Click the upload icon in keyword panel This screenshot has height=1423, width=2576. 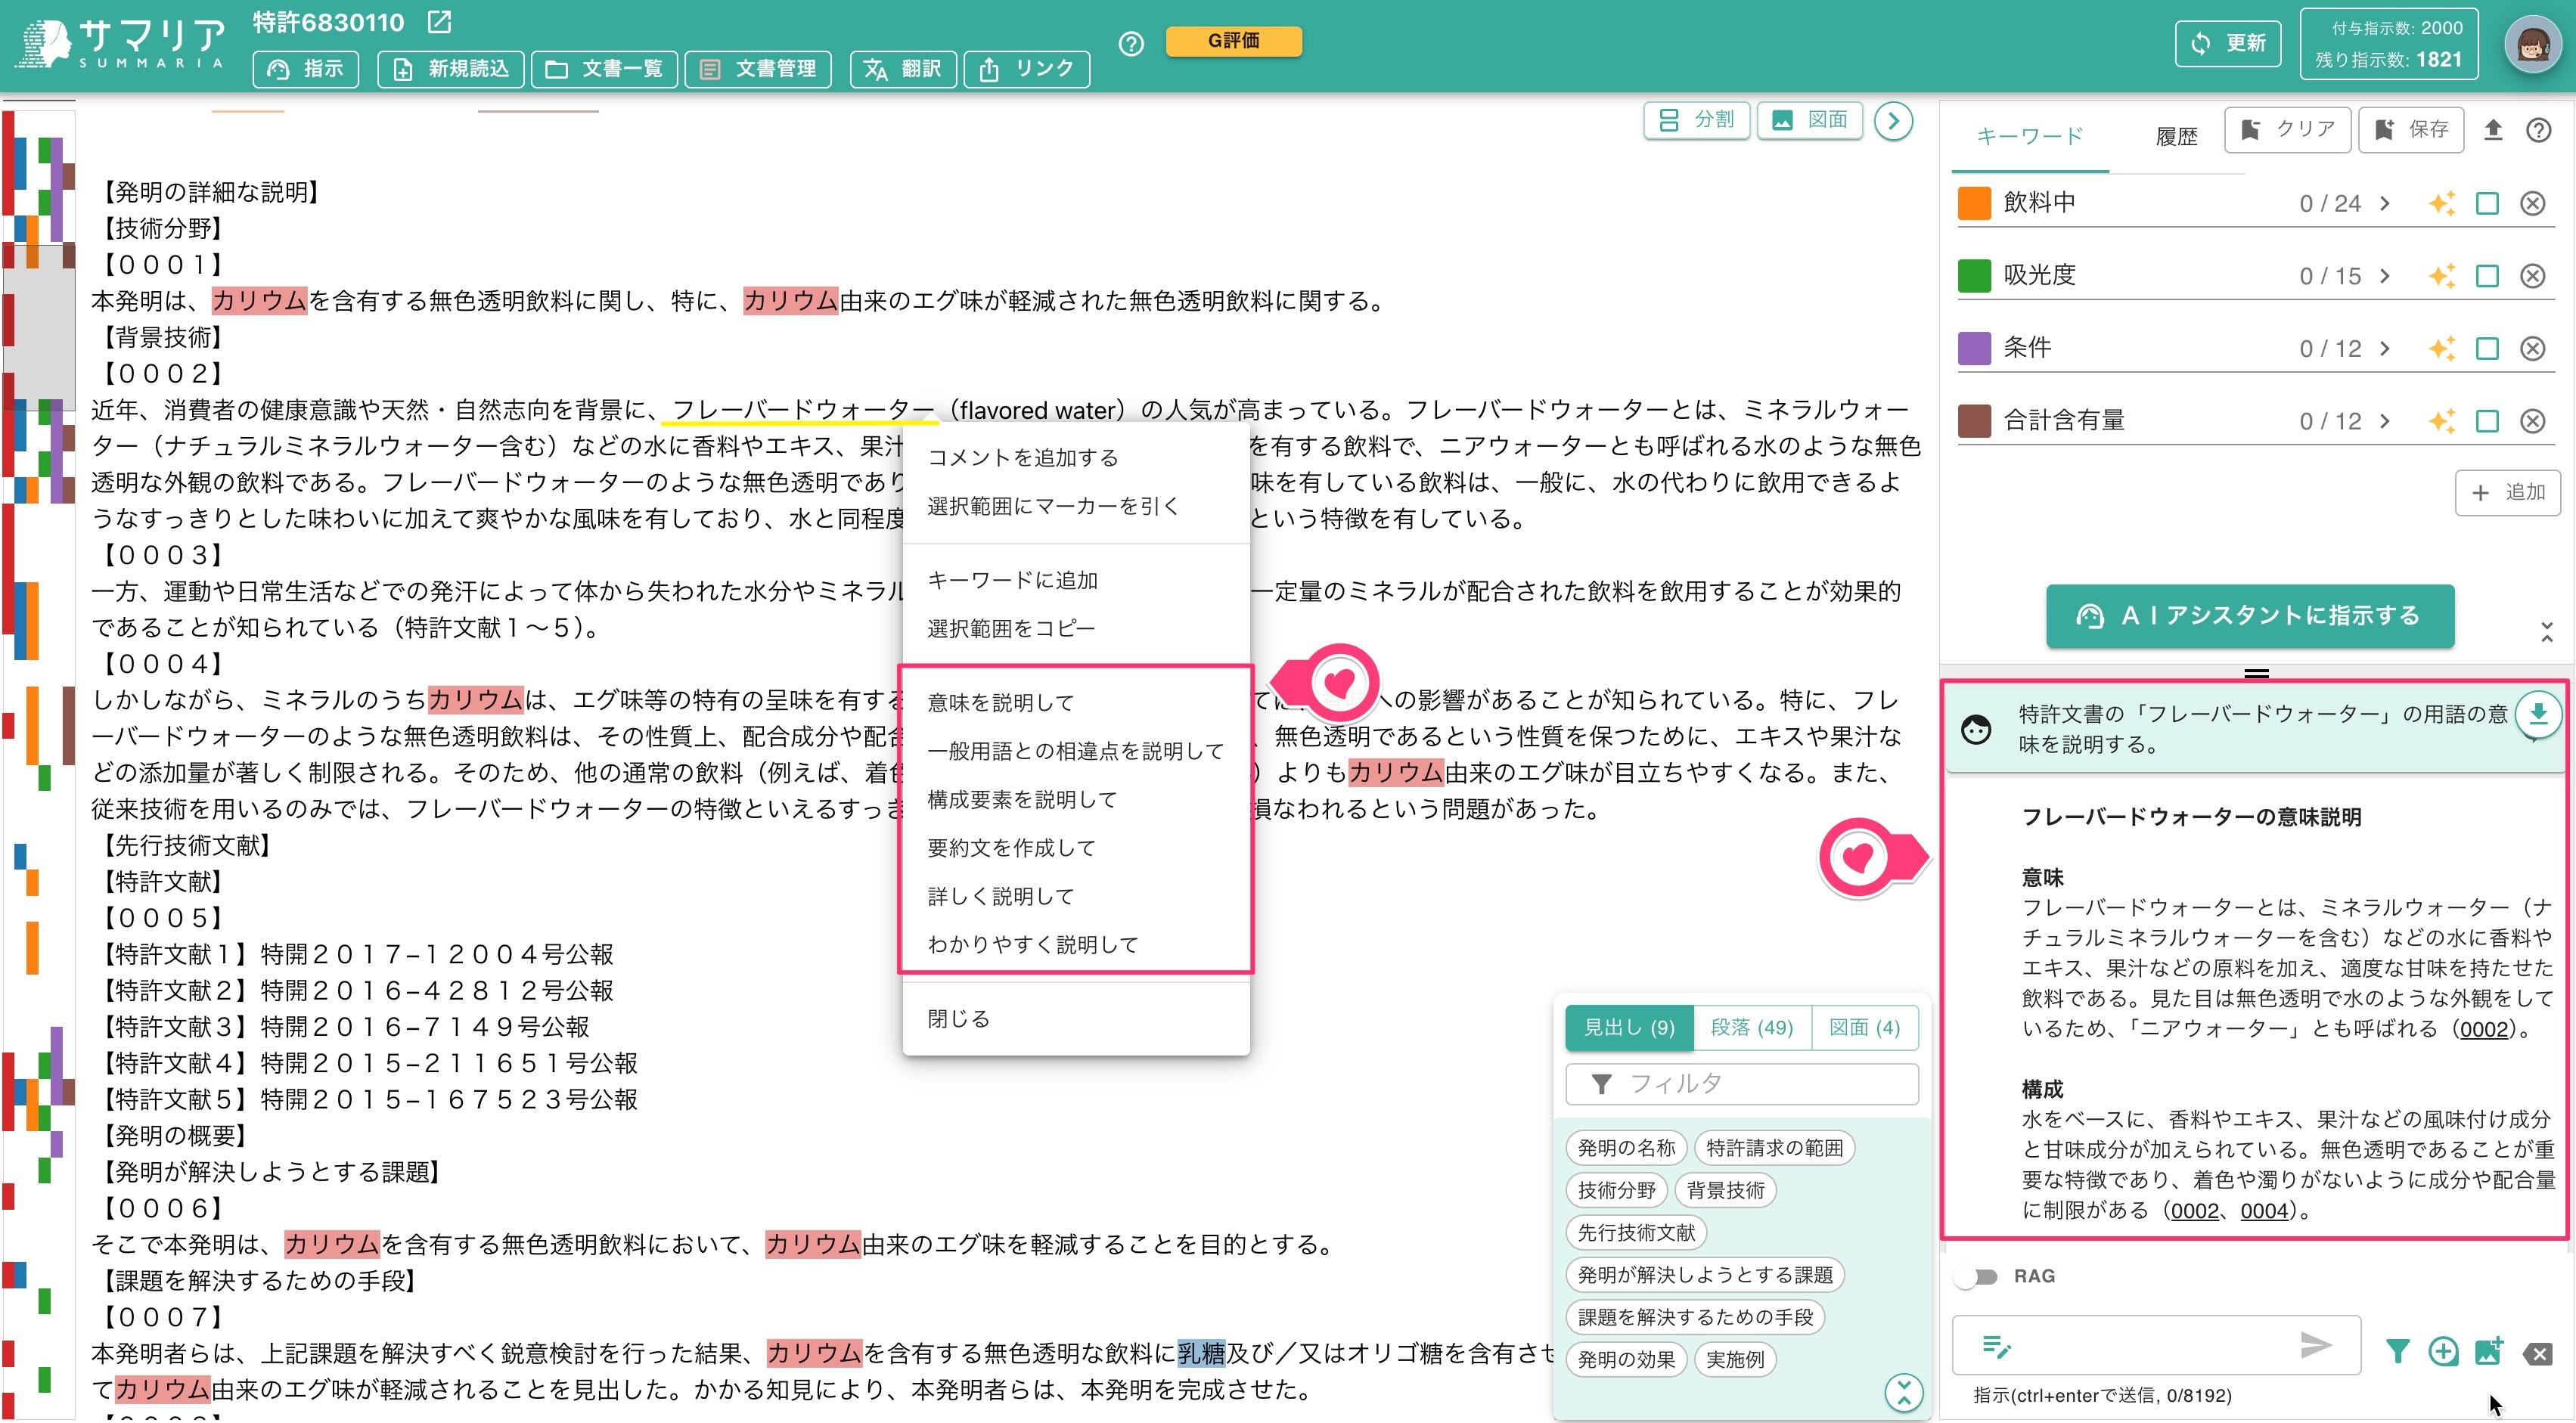click(2493, 130)
